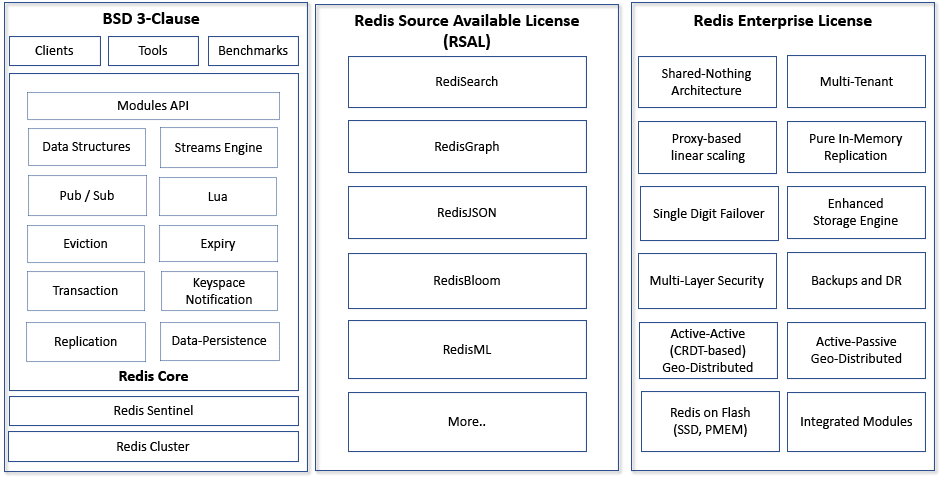Click the Redis Enterprise License heading
942x479 pixels.
click(x=783, y=21)
